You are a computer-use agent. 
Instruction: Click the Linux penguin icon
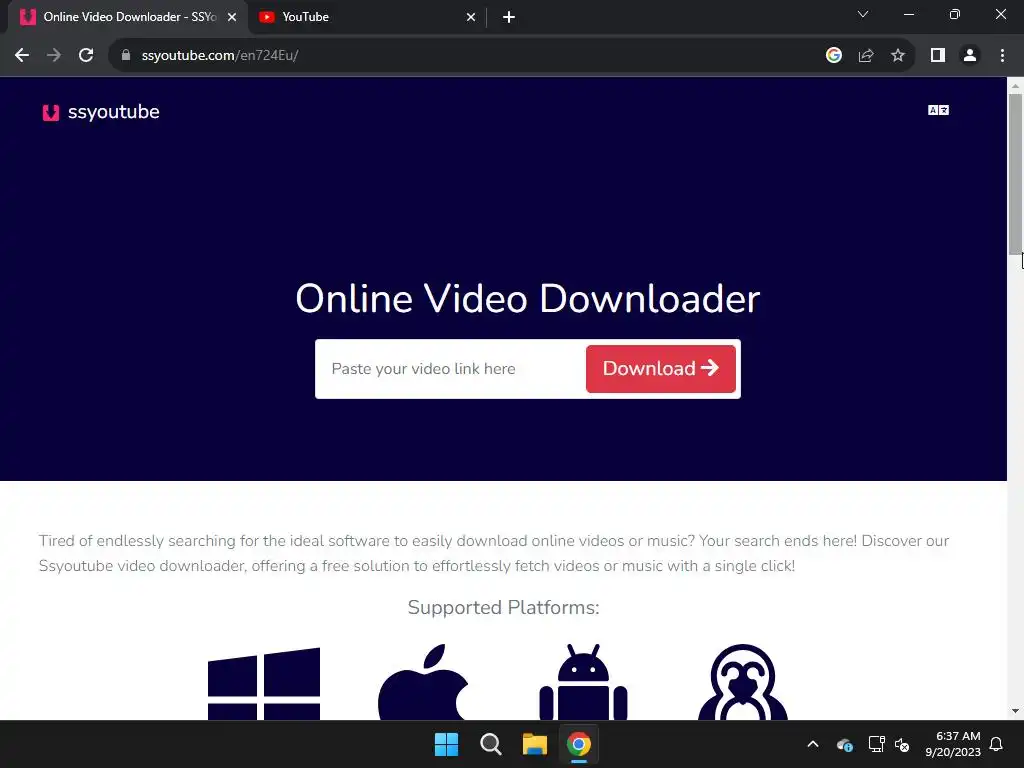[x=743, y=682]
